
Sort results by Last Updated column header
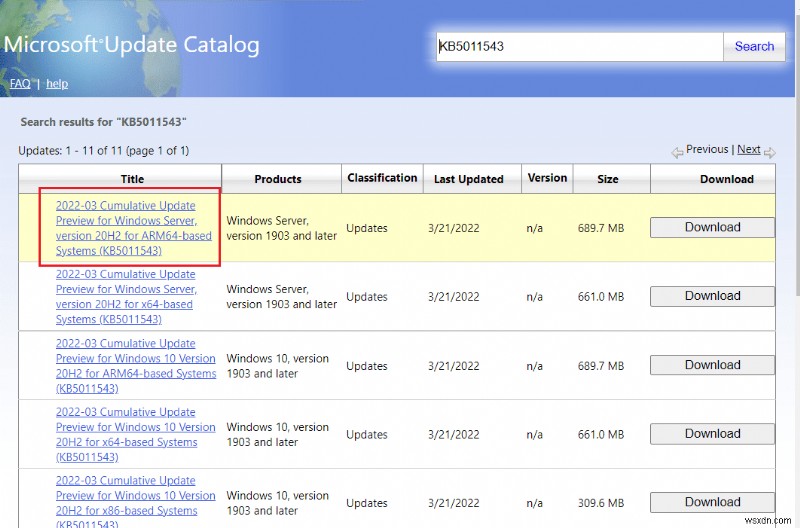(x=468, y=179)
